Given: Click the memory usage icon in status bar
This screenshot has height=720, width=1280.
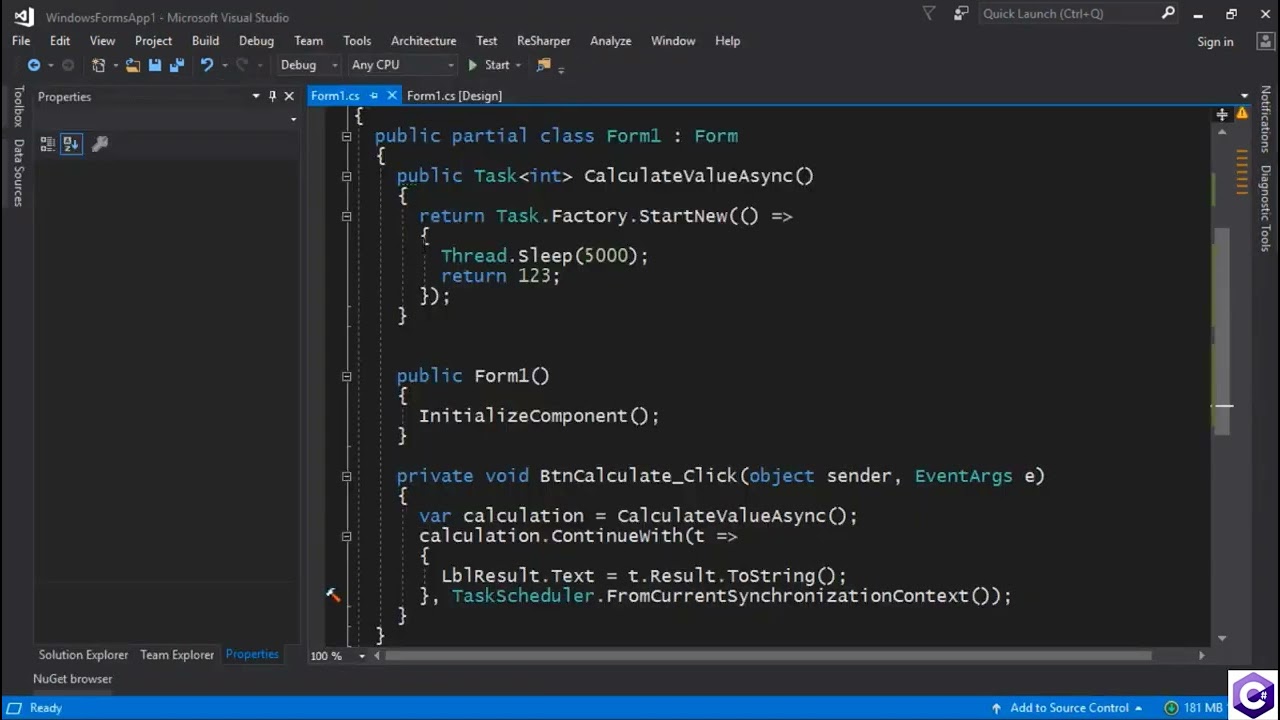Looking at the screenshot, I should coord(1171,708).
